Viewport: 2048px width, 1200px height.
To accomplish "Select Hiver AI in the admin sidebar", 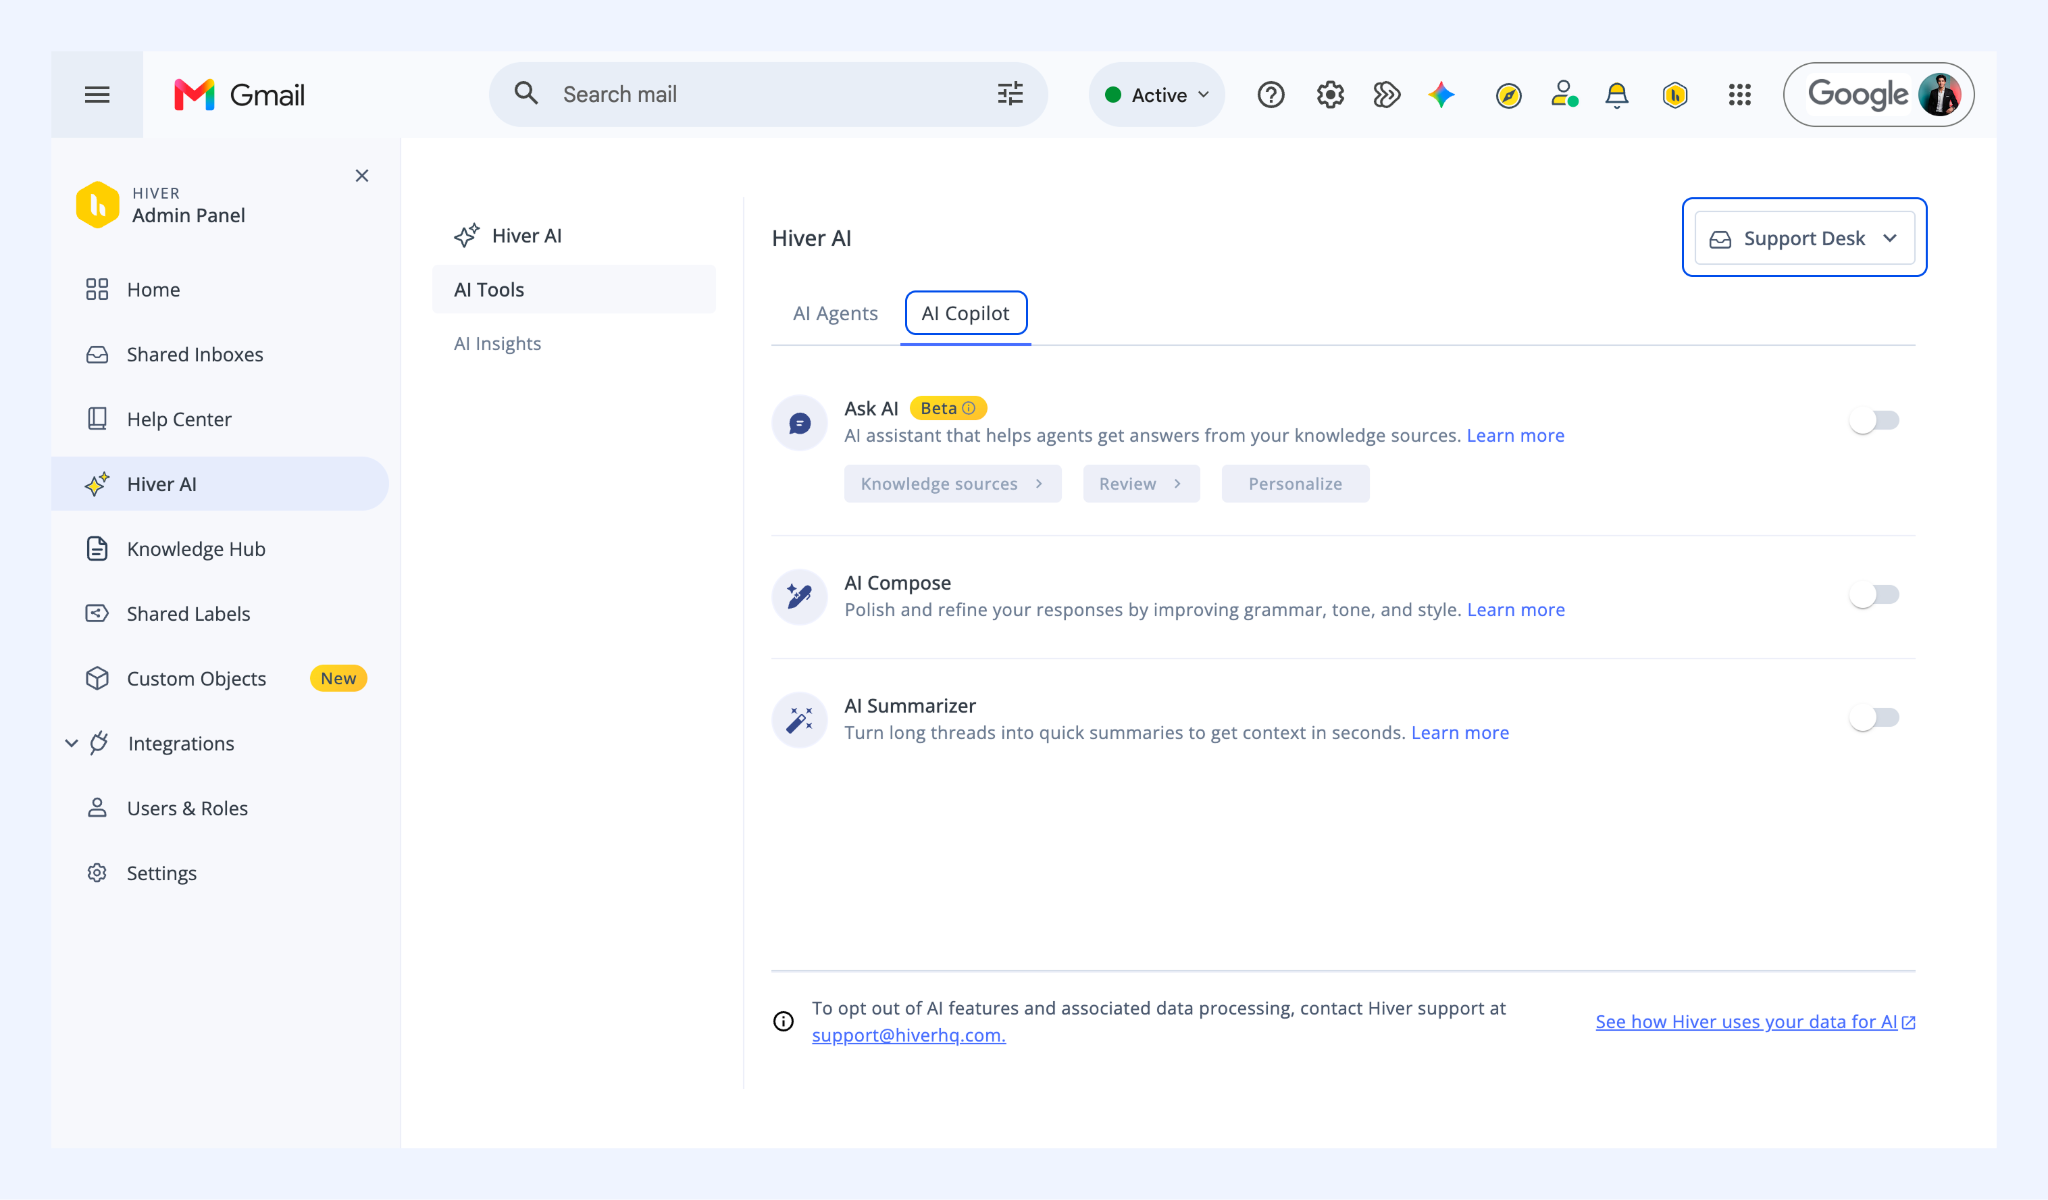I will point(220,484).
